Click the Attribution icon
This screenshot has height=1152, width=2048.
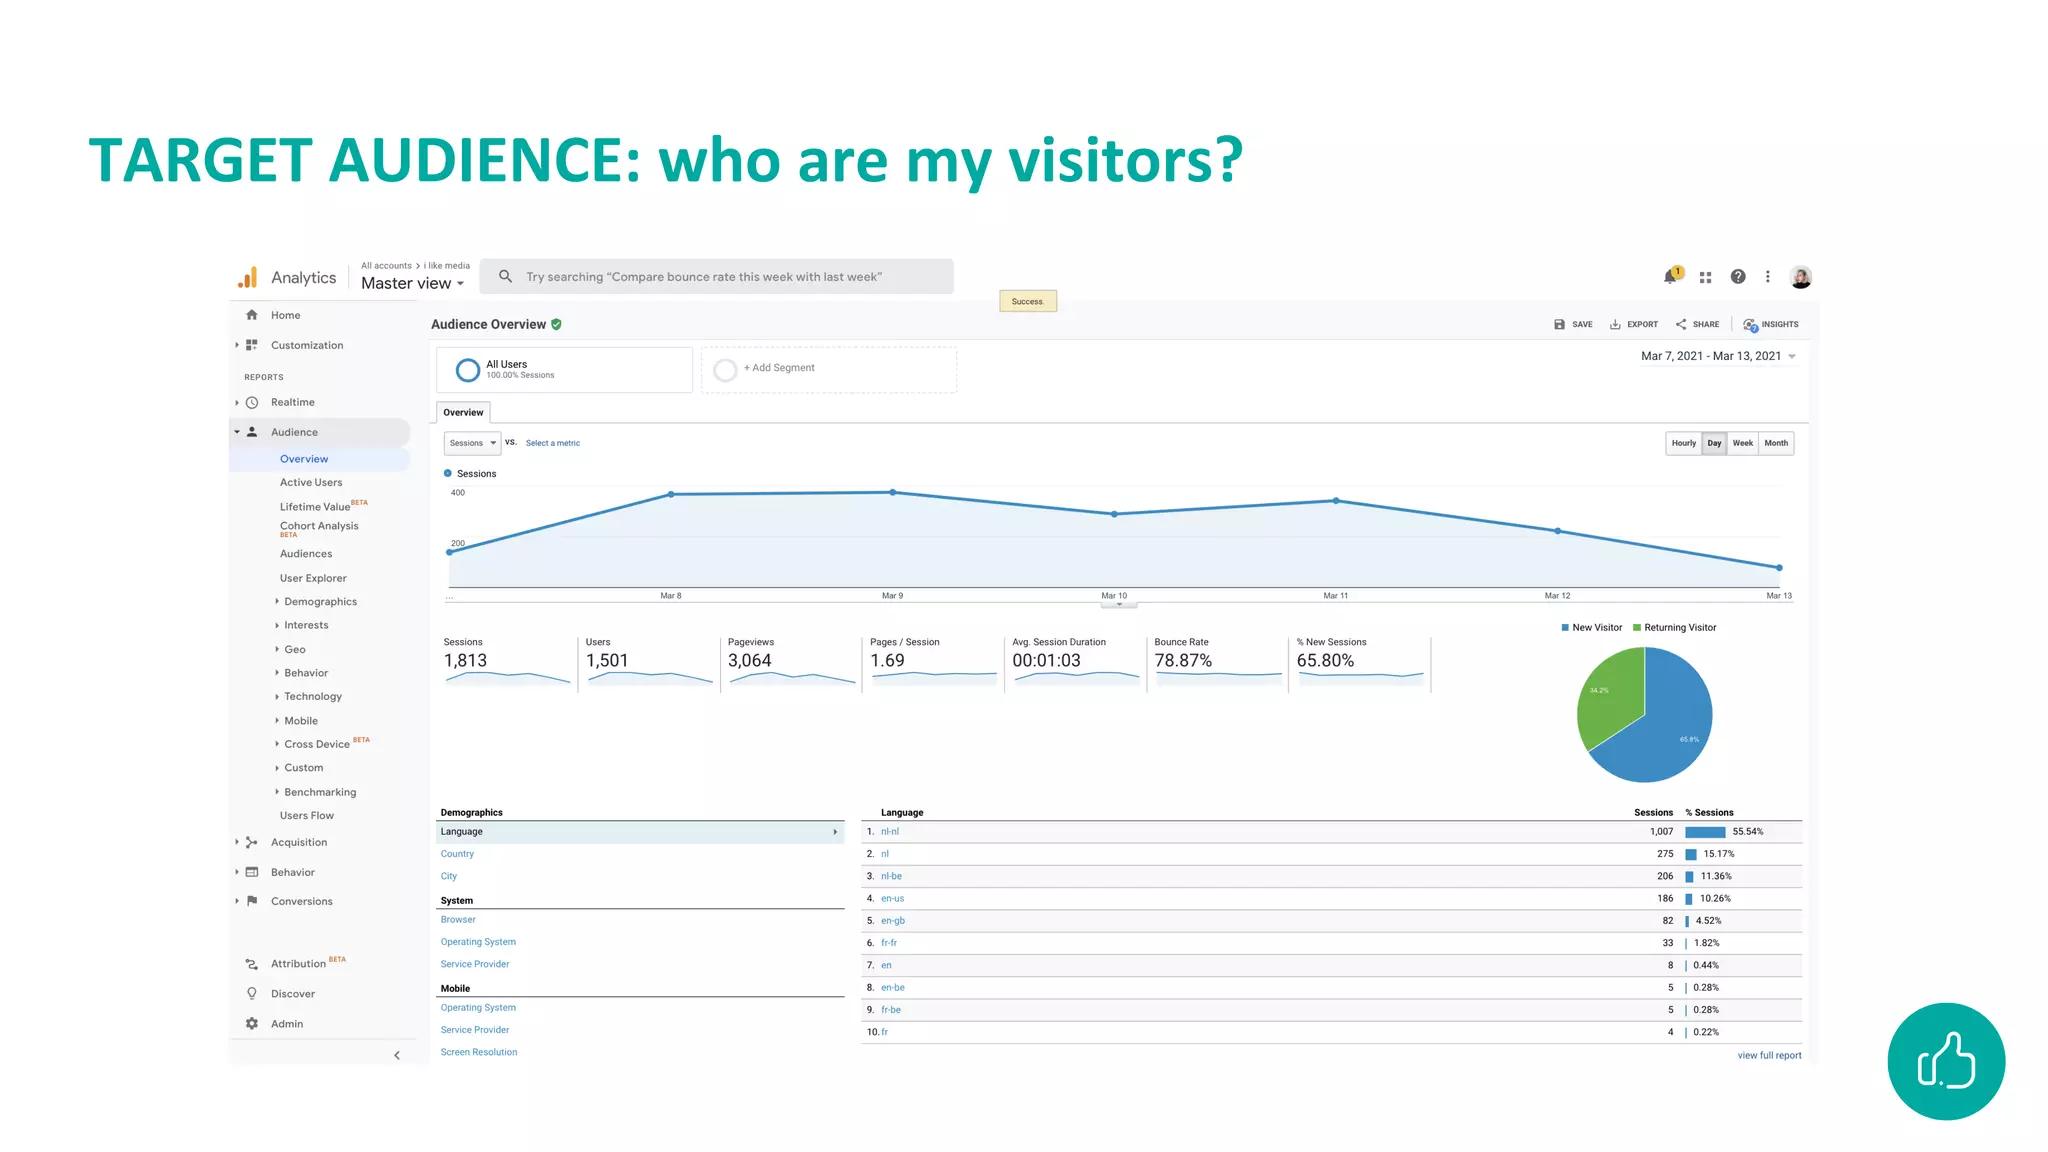click(252, 964)
